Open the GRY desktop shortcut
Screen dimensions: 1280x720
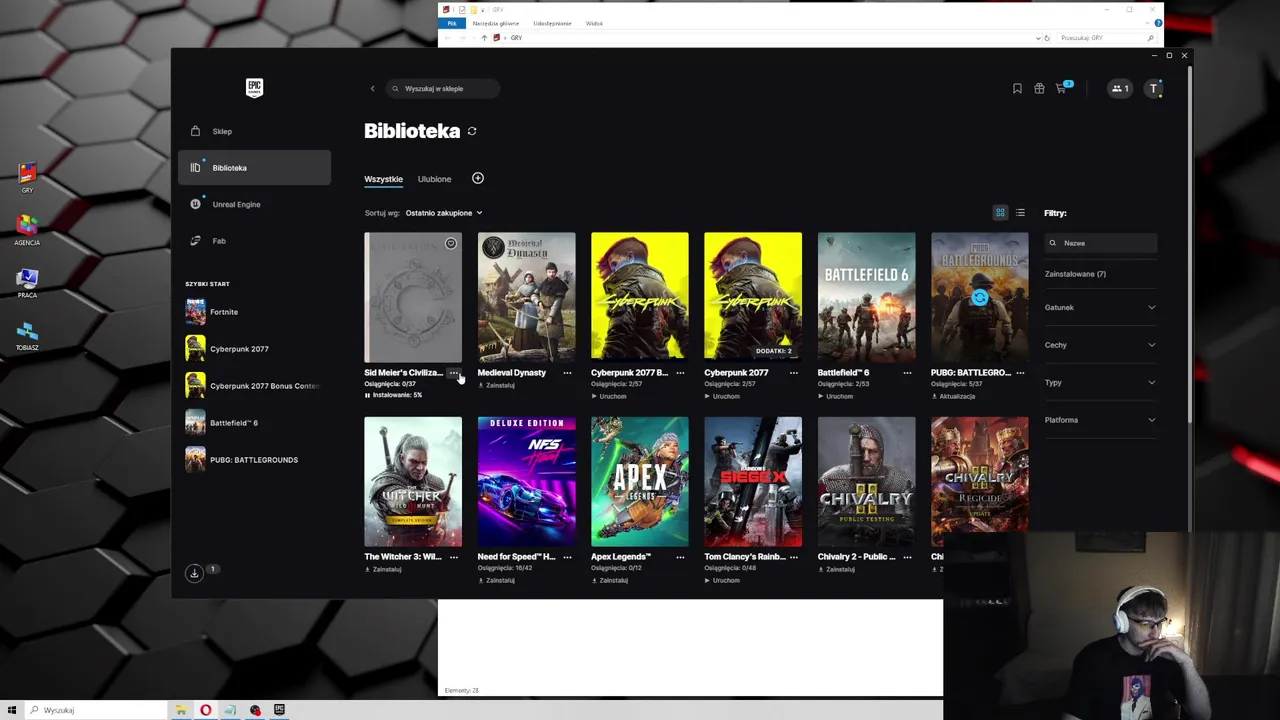[27, 179]
